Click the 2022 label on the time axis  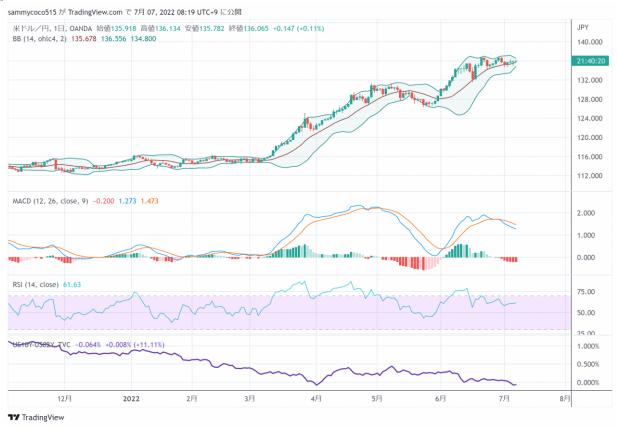pyautogui.click(x=130, y=397)
